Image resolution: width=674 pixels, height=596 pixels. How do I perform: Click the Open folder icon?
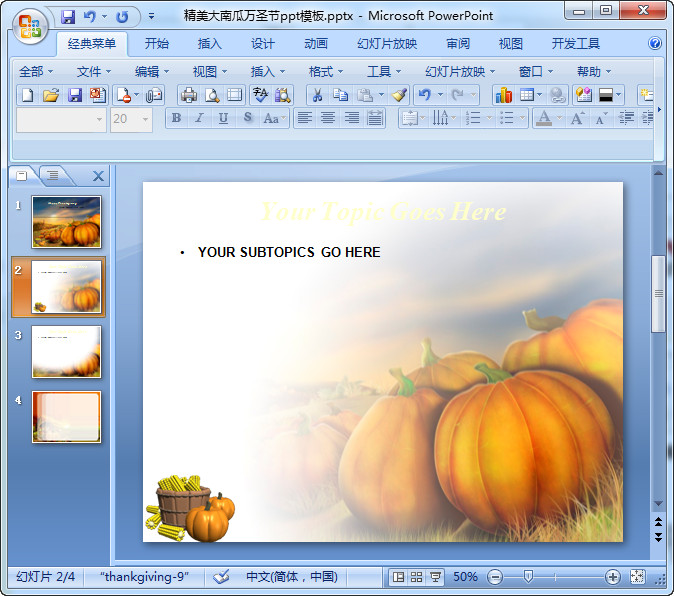(51, 95)
